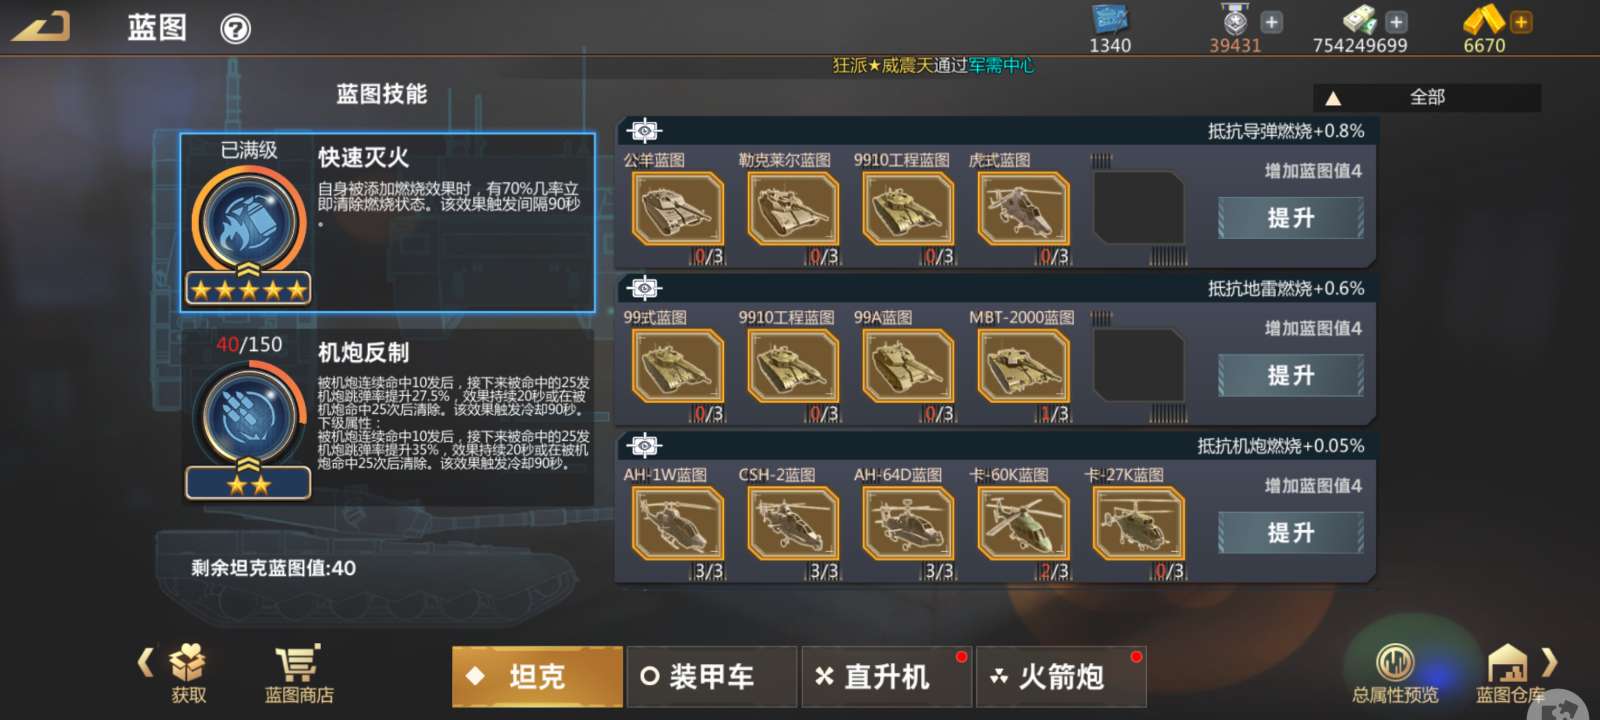Add cash using the plus icon
This screenshot has height=720, width=1600.
coord(1396,21)
